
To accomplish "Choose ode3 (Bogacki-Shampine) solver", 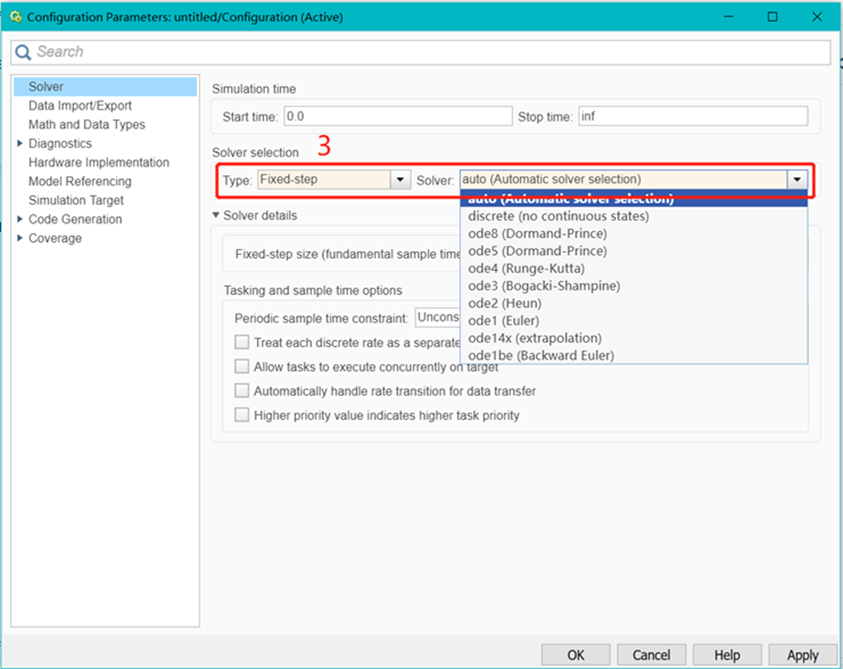I will tap(634, 286).
